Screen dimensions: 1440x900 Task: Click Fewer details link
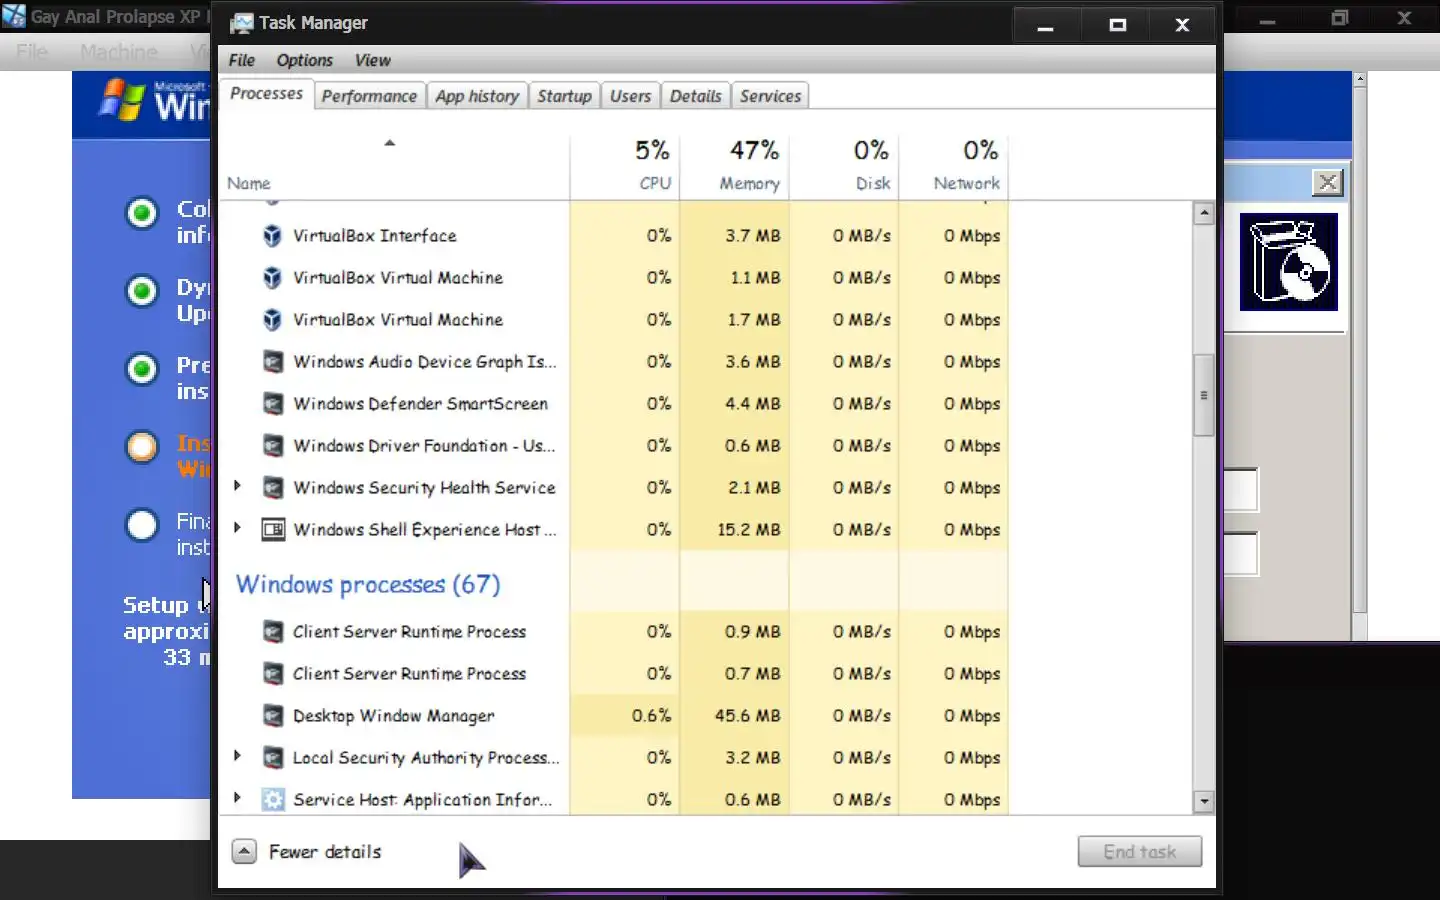[325, 852]
